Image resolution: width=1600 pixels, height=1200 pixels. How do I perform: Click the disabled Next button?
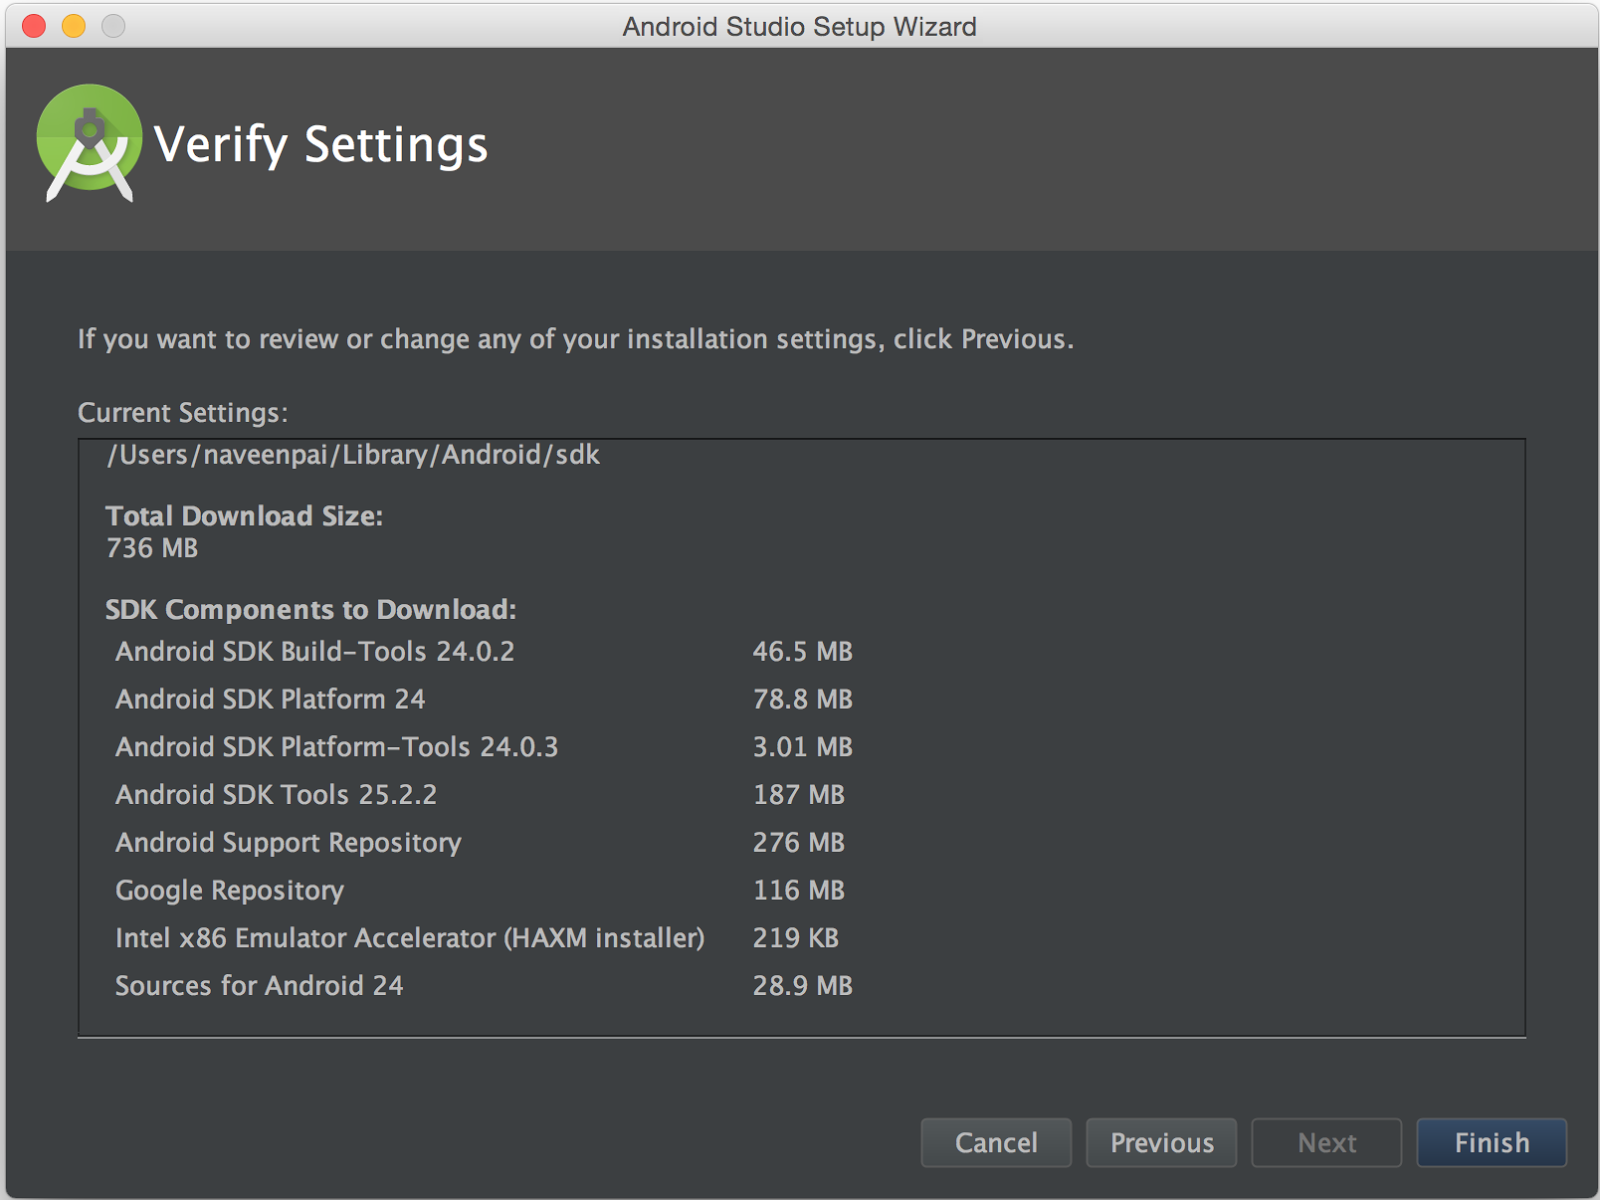click(1326, 1142)
